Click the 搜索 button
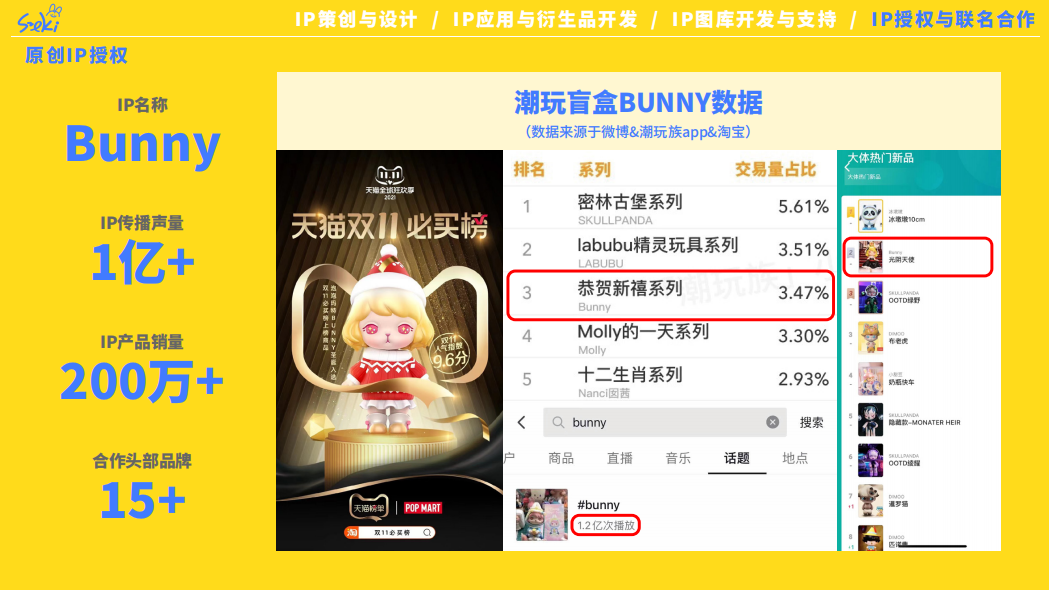1050x591 pixels. tap(812, 422)
